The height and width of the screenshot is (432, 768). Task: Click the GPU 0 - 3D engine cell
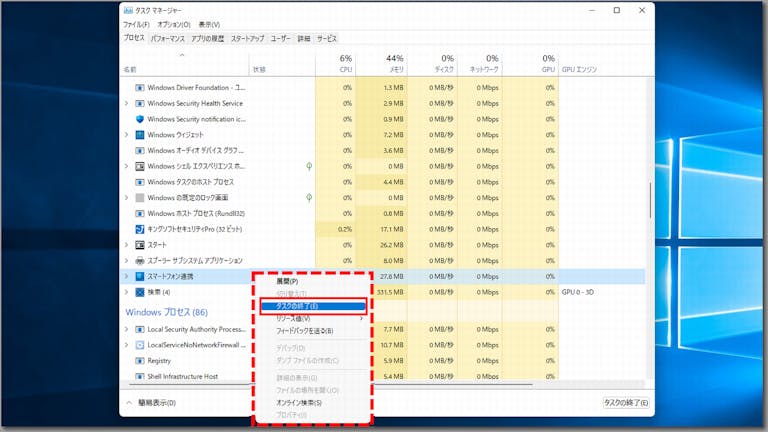click(x=577, y=292)
